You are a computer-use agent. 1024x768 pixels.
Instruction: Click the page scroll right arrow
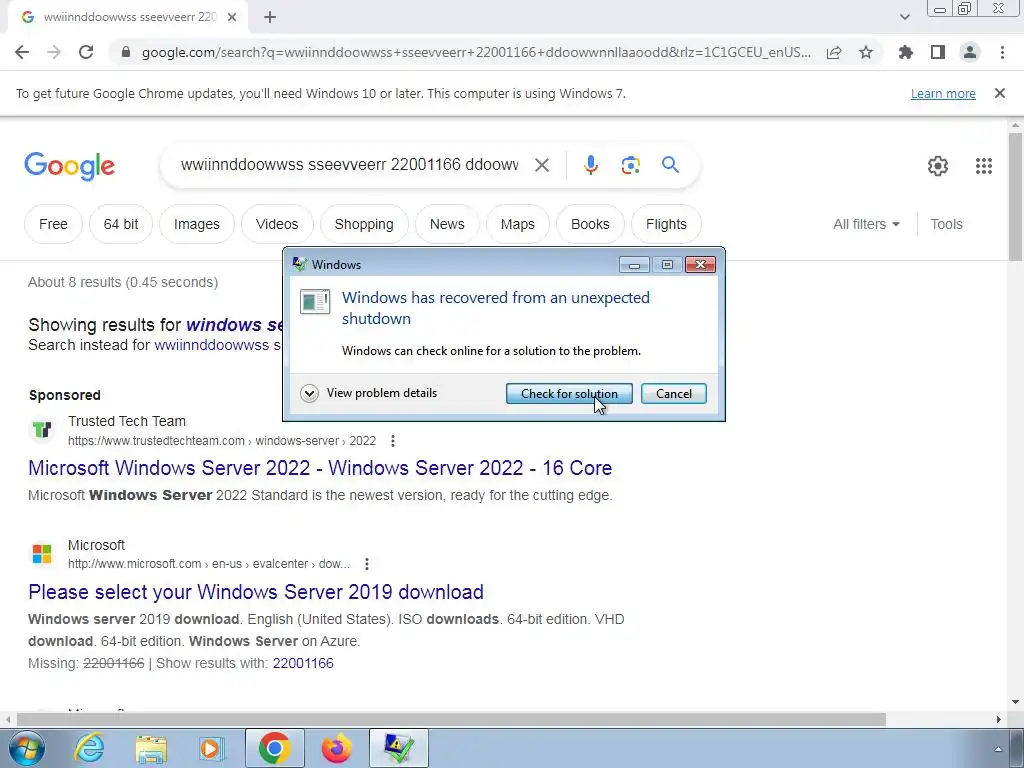point(999,719)
